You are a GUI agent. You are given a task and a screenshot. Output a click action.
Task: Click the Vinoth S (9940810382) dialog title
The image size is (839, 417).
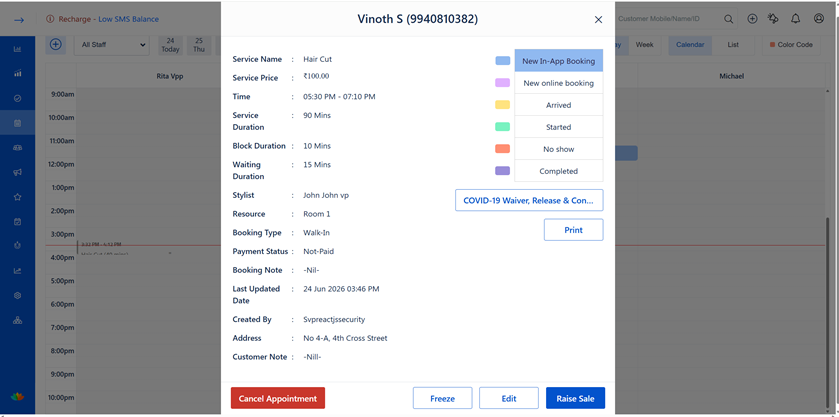pyautogui.click(x=417, y=19)
